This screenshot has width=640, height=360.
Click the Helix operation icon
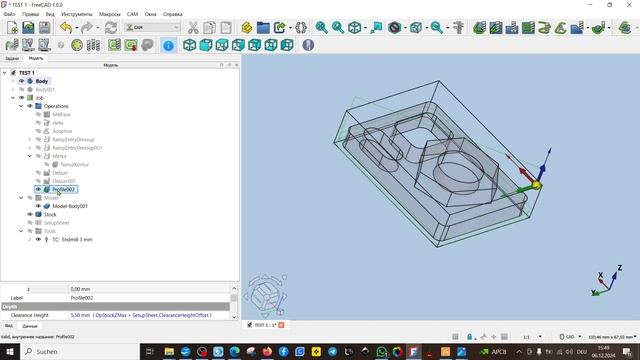click(544, 28)
